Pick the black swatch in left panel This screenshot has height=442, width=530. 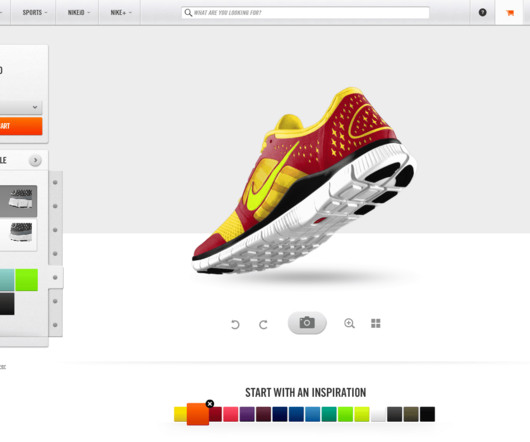point(7,304)
